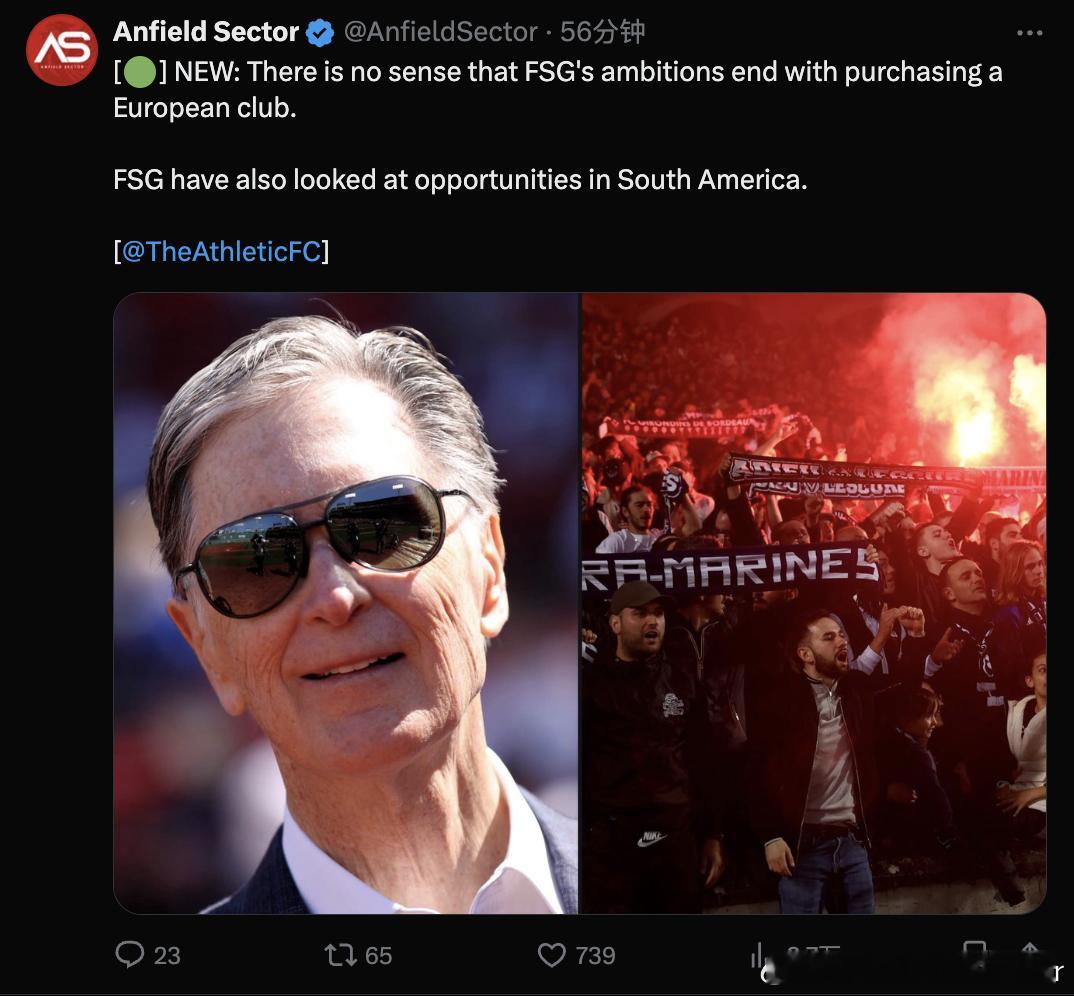Click the blue verified badge

pos(320,34)
